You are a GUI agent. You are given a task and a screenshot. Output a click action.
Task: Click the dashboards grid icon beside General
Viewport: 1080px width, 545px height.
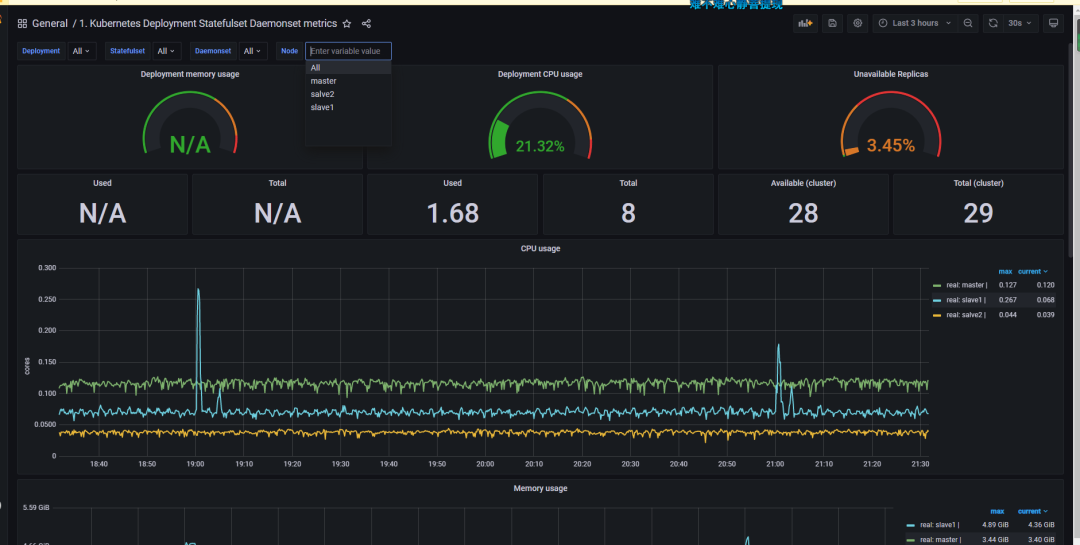pyautogui.click(x=22, y=23)
